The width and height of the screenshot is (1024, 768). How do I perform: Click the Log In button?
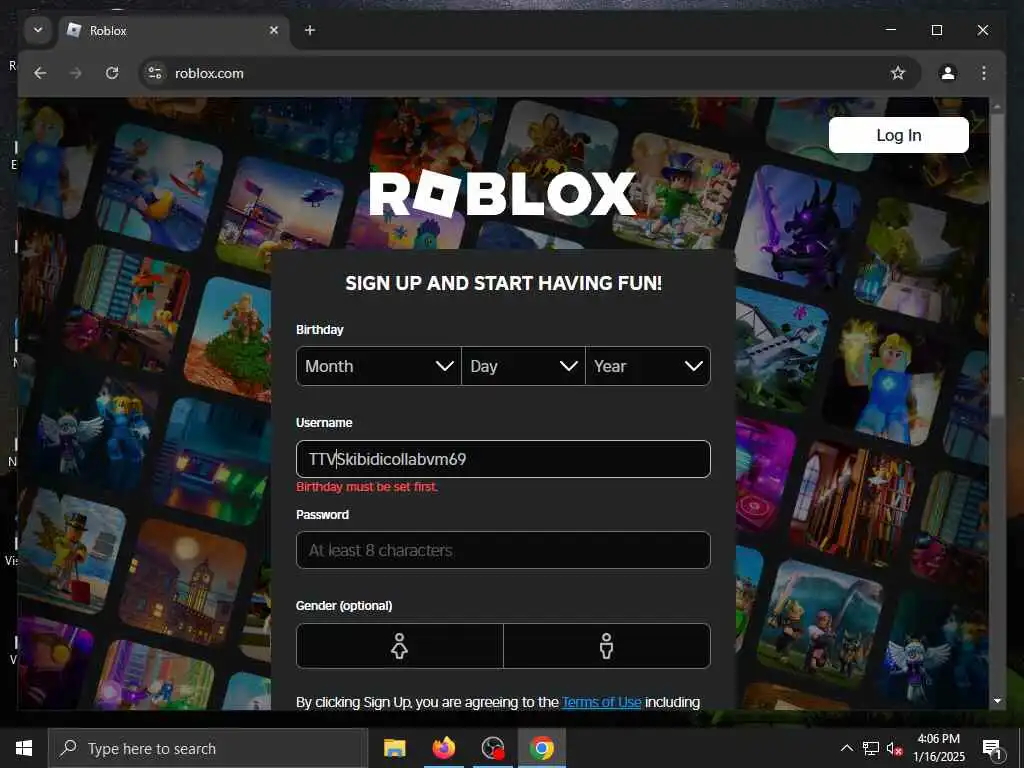click(x=899, y=135)
